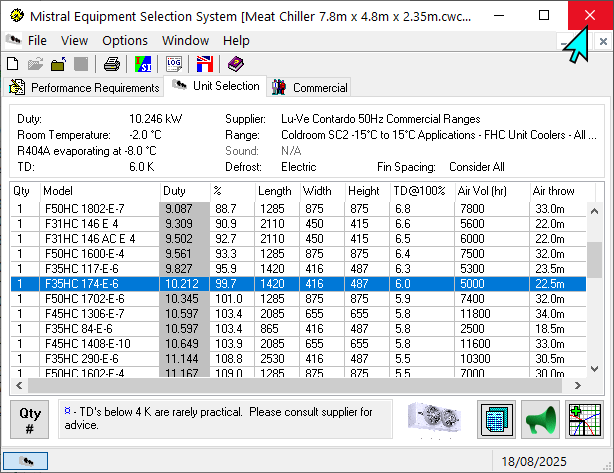Click the Air throw column header
The width and height of the screenshot is (614, 473).
[562, 191]
